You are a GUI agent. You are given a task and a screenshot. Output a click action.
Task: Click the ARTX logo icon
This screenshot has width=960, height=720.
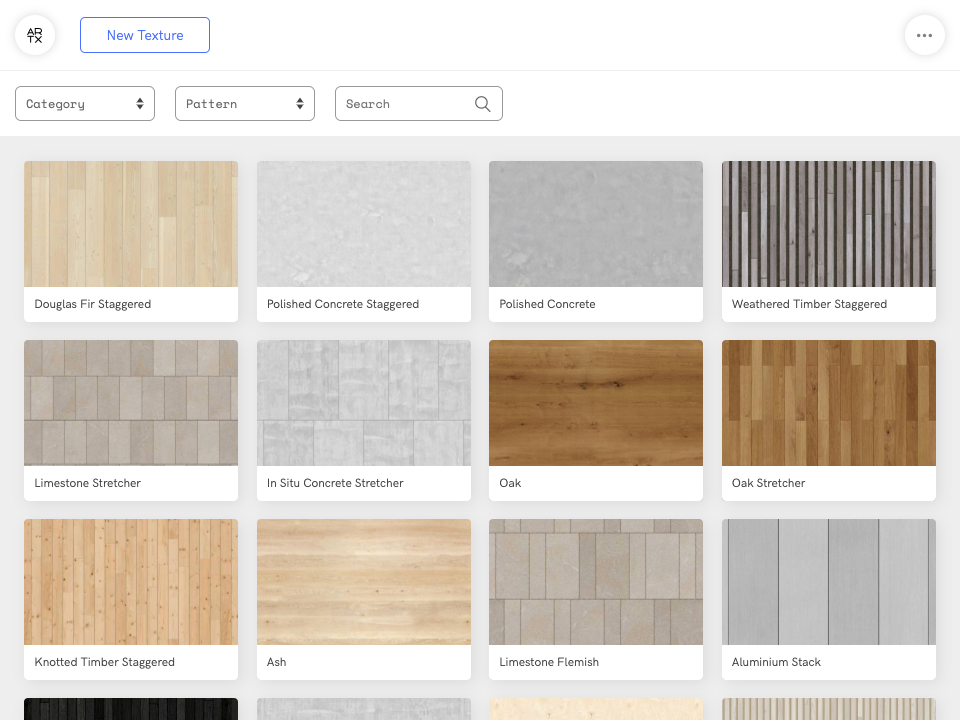point(35,35)
